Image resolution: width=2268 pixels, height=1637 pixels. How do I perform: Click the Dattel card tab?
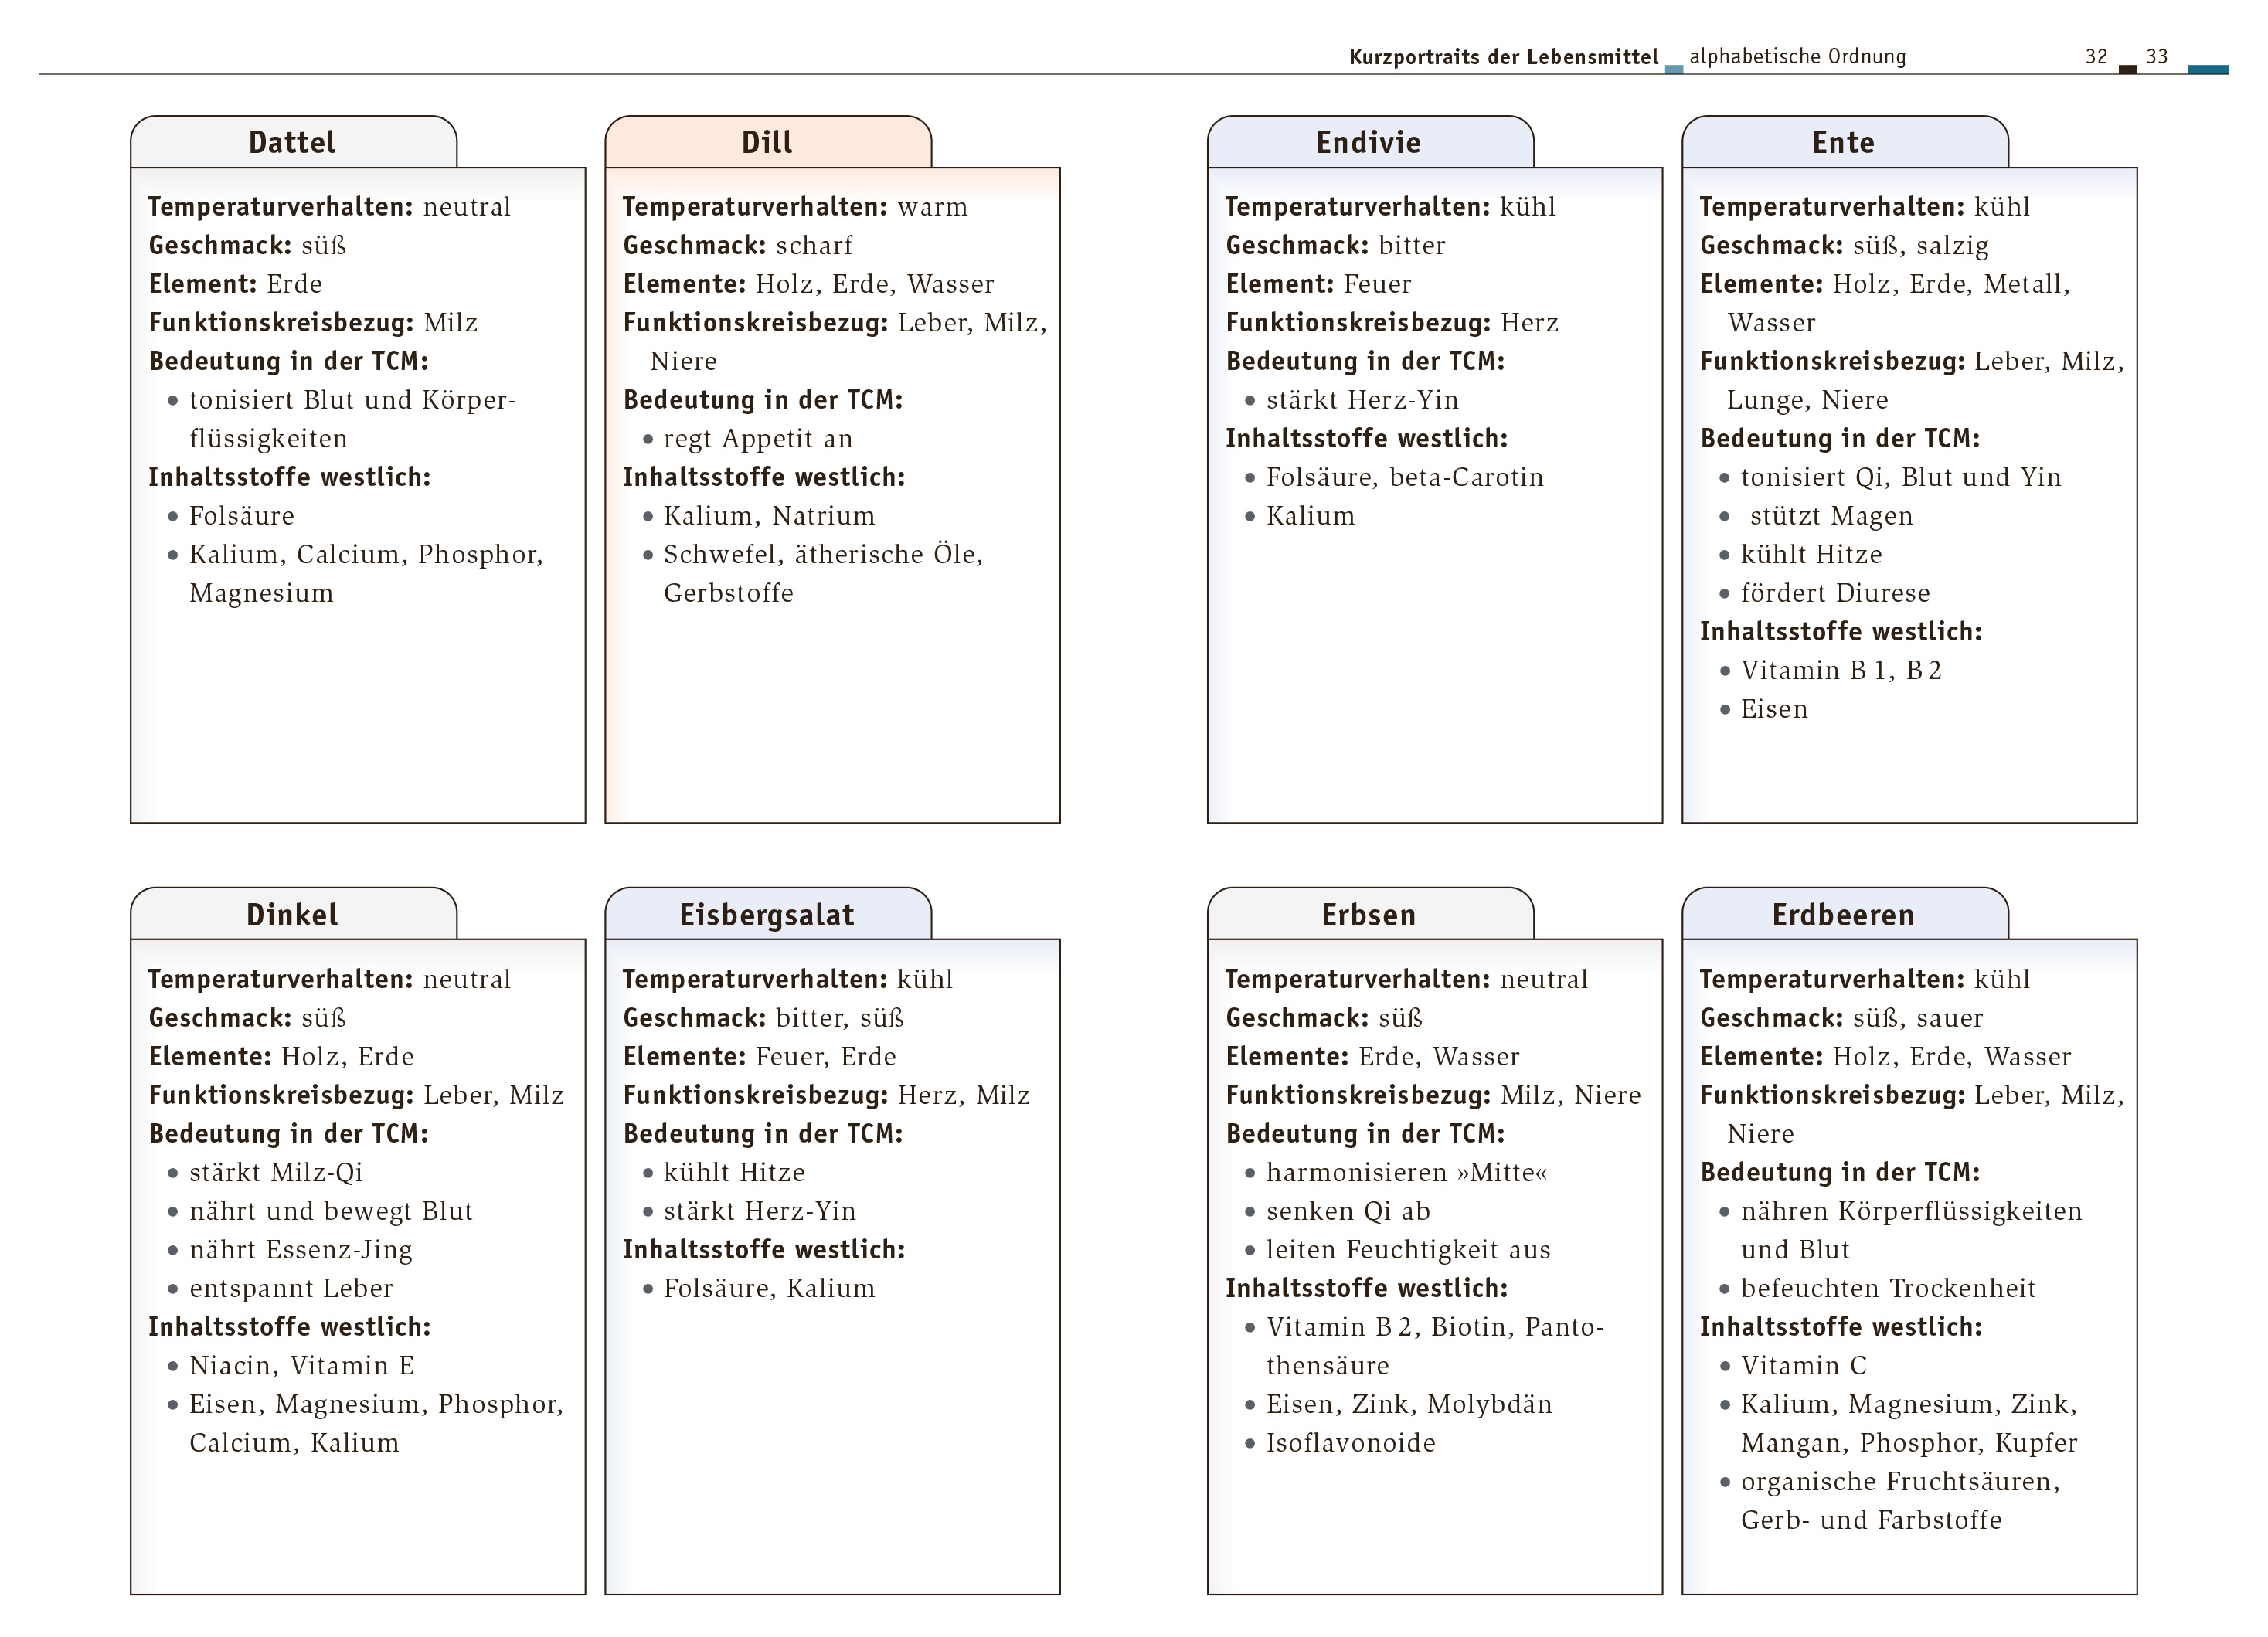coord(292,142)
